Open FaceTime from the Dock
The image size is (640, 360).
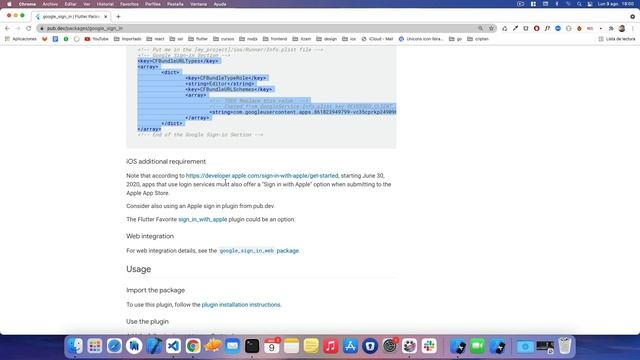pos(478,346)
